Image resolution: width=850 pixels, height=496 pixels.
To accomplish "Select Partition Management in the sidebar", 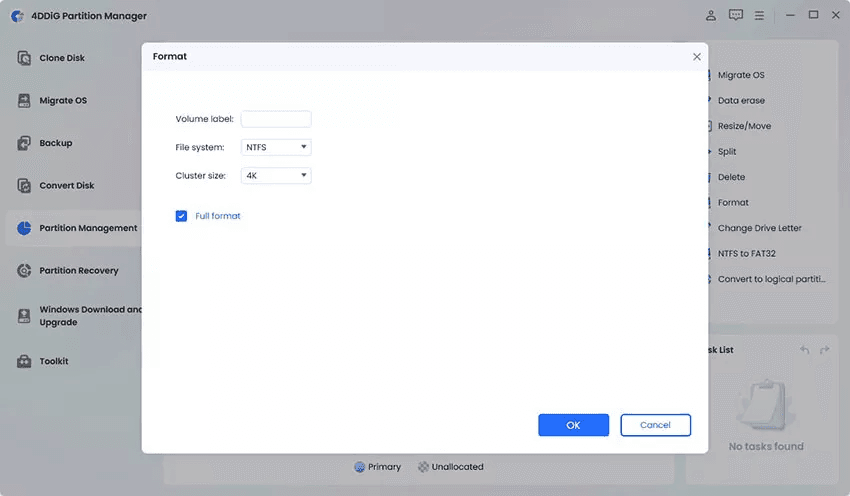I will (x=88, y=228).
